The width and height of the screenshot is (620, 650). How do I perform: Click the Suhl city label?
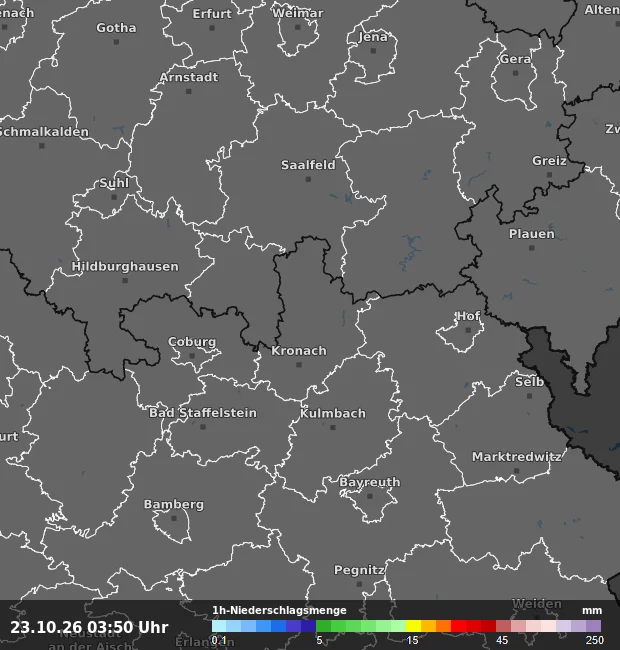pyautogui.click(x=114, y=183)
